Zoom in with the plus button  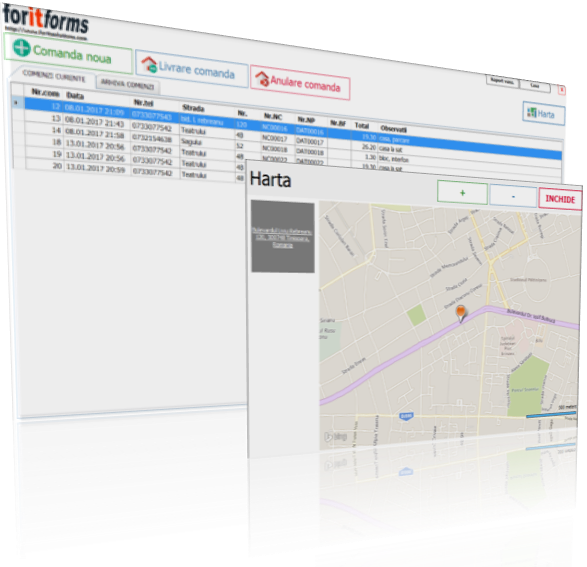point(462,193)
